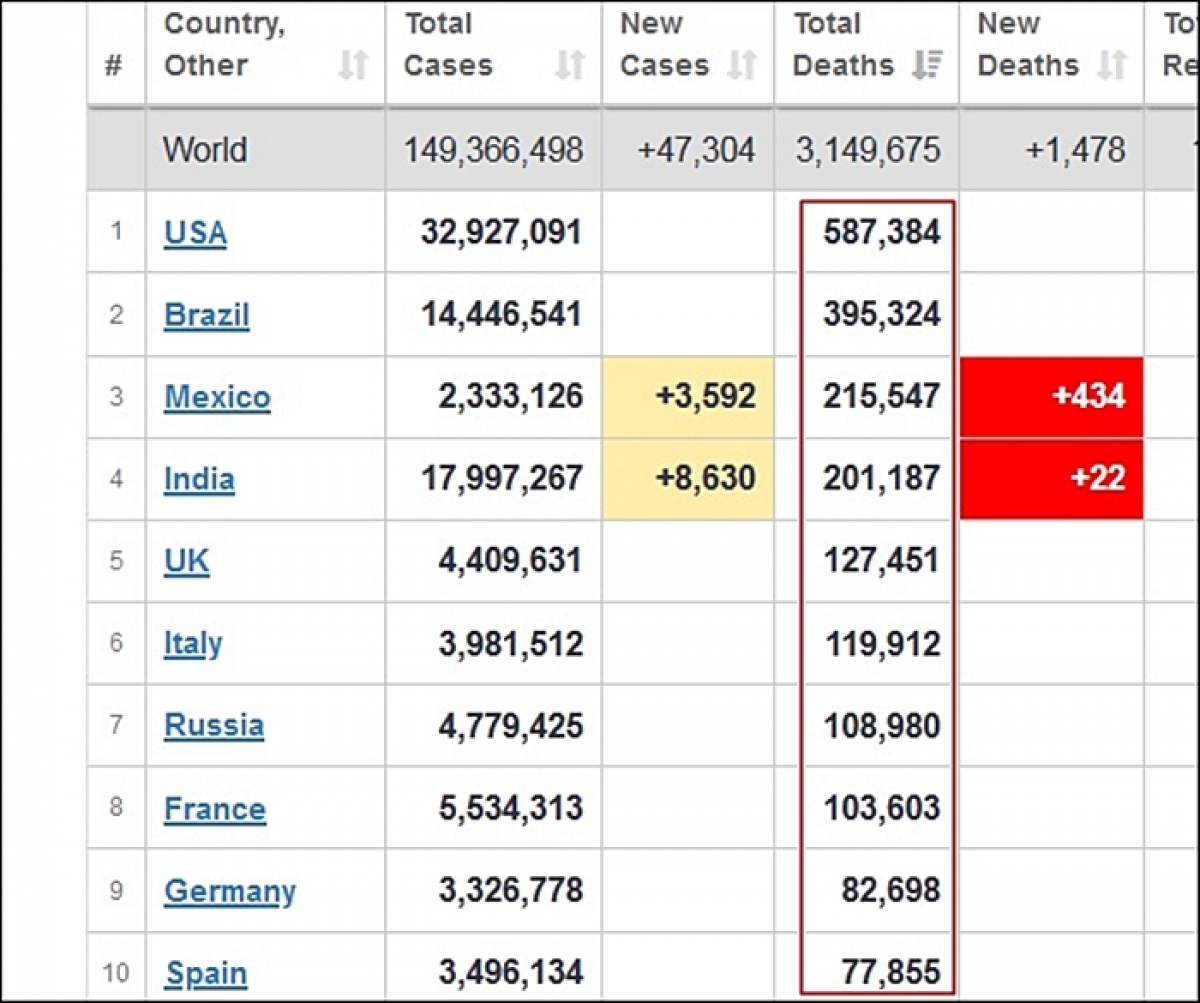Open the Italy country link

193,643
